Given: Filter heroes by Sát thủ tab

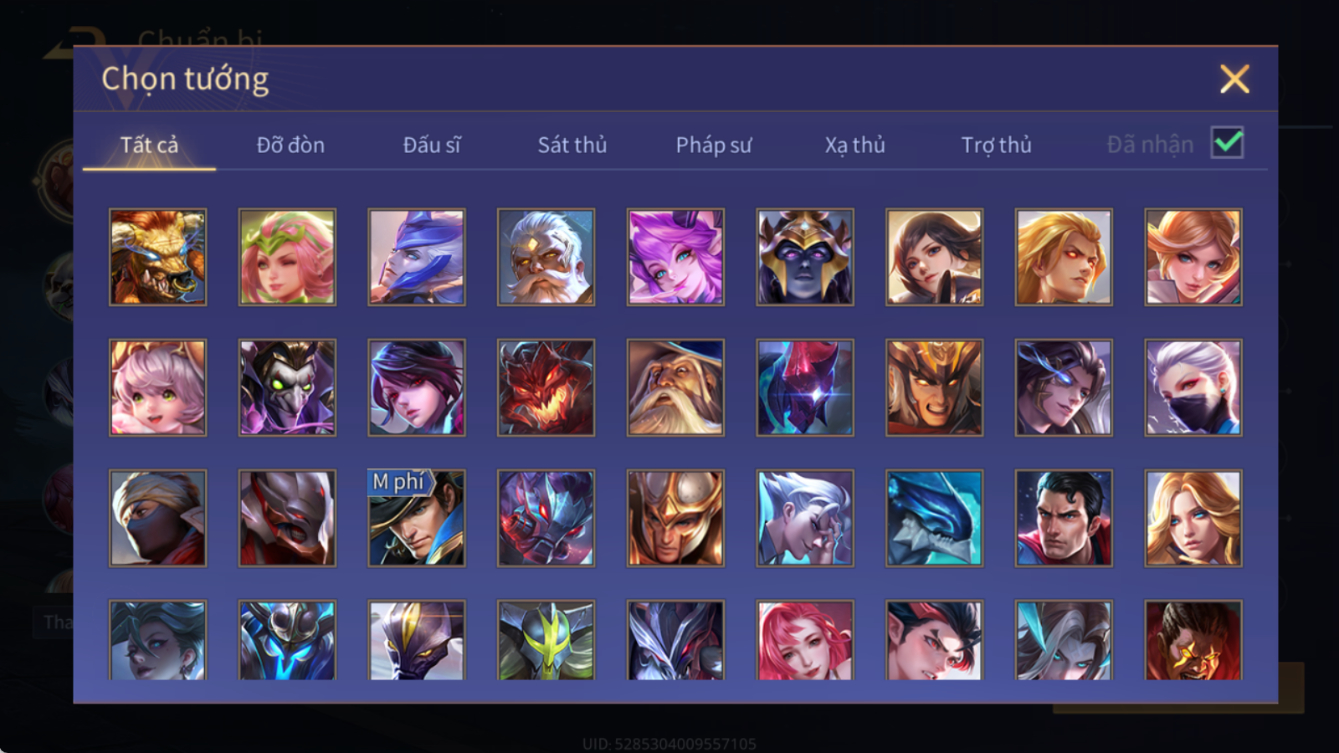Looking at the screenshot, I should (572, 145).
